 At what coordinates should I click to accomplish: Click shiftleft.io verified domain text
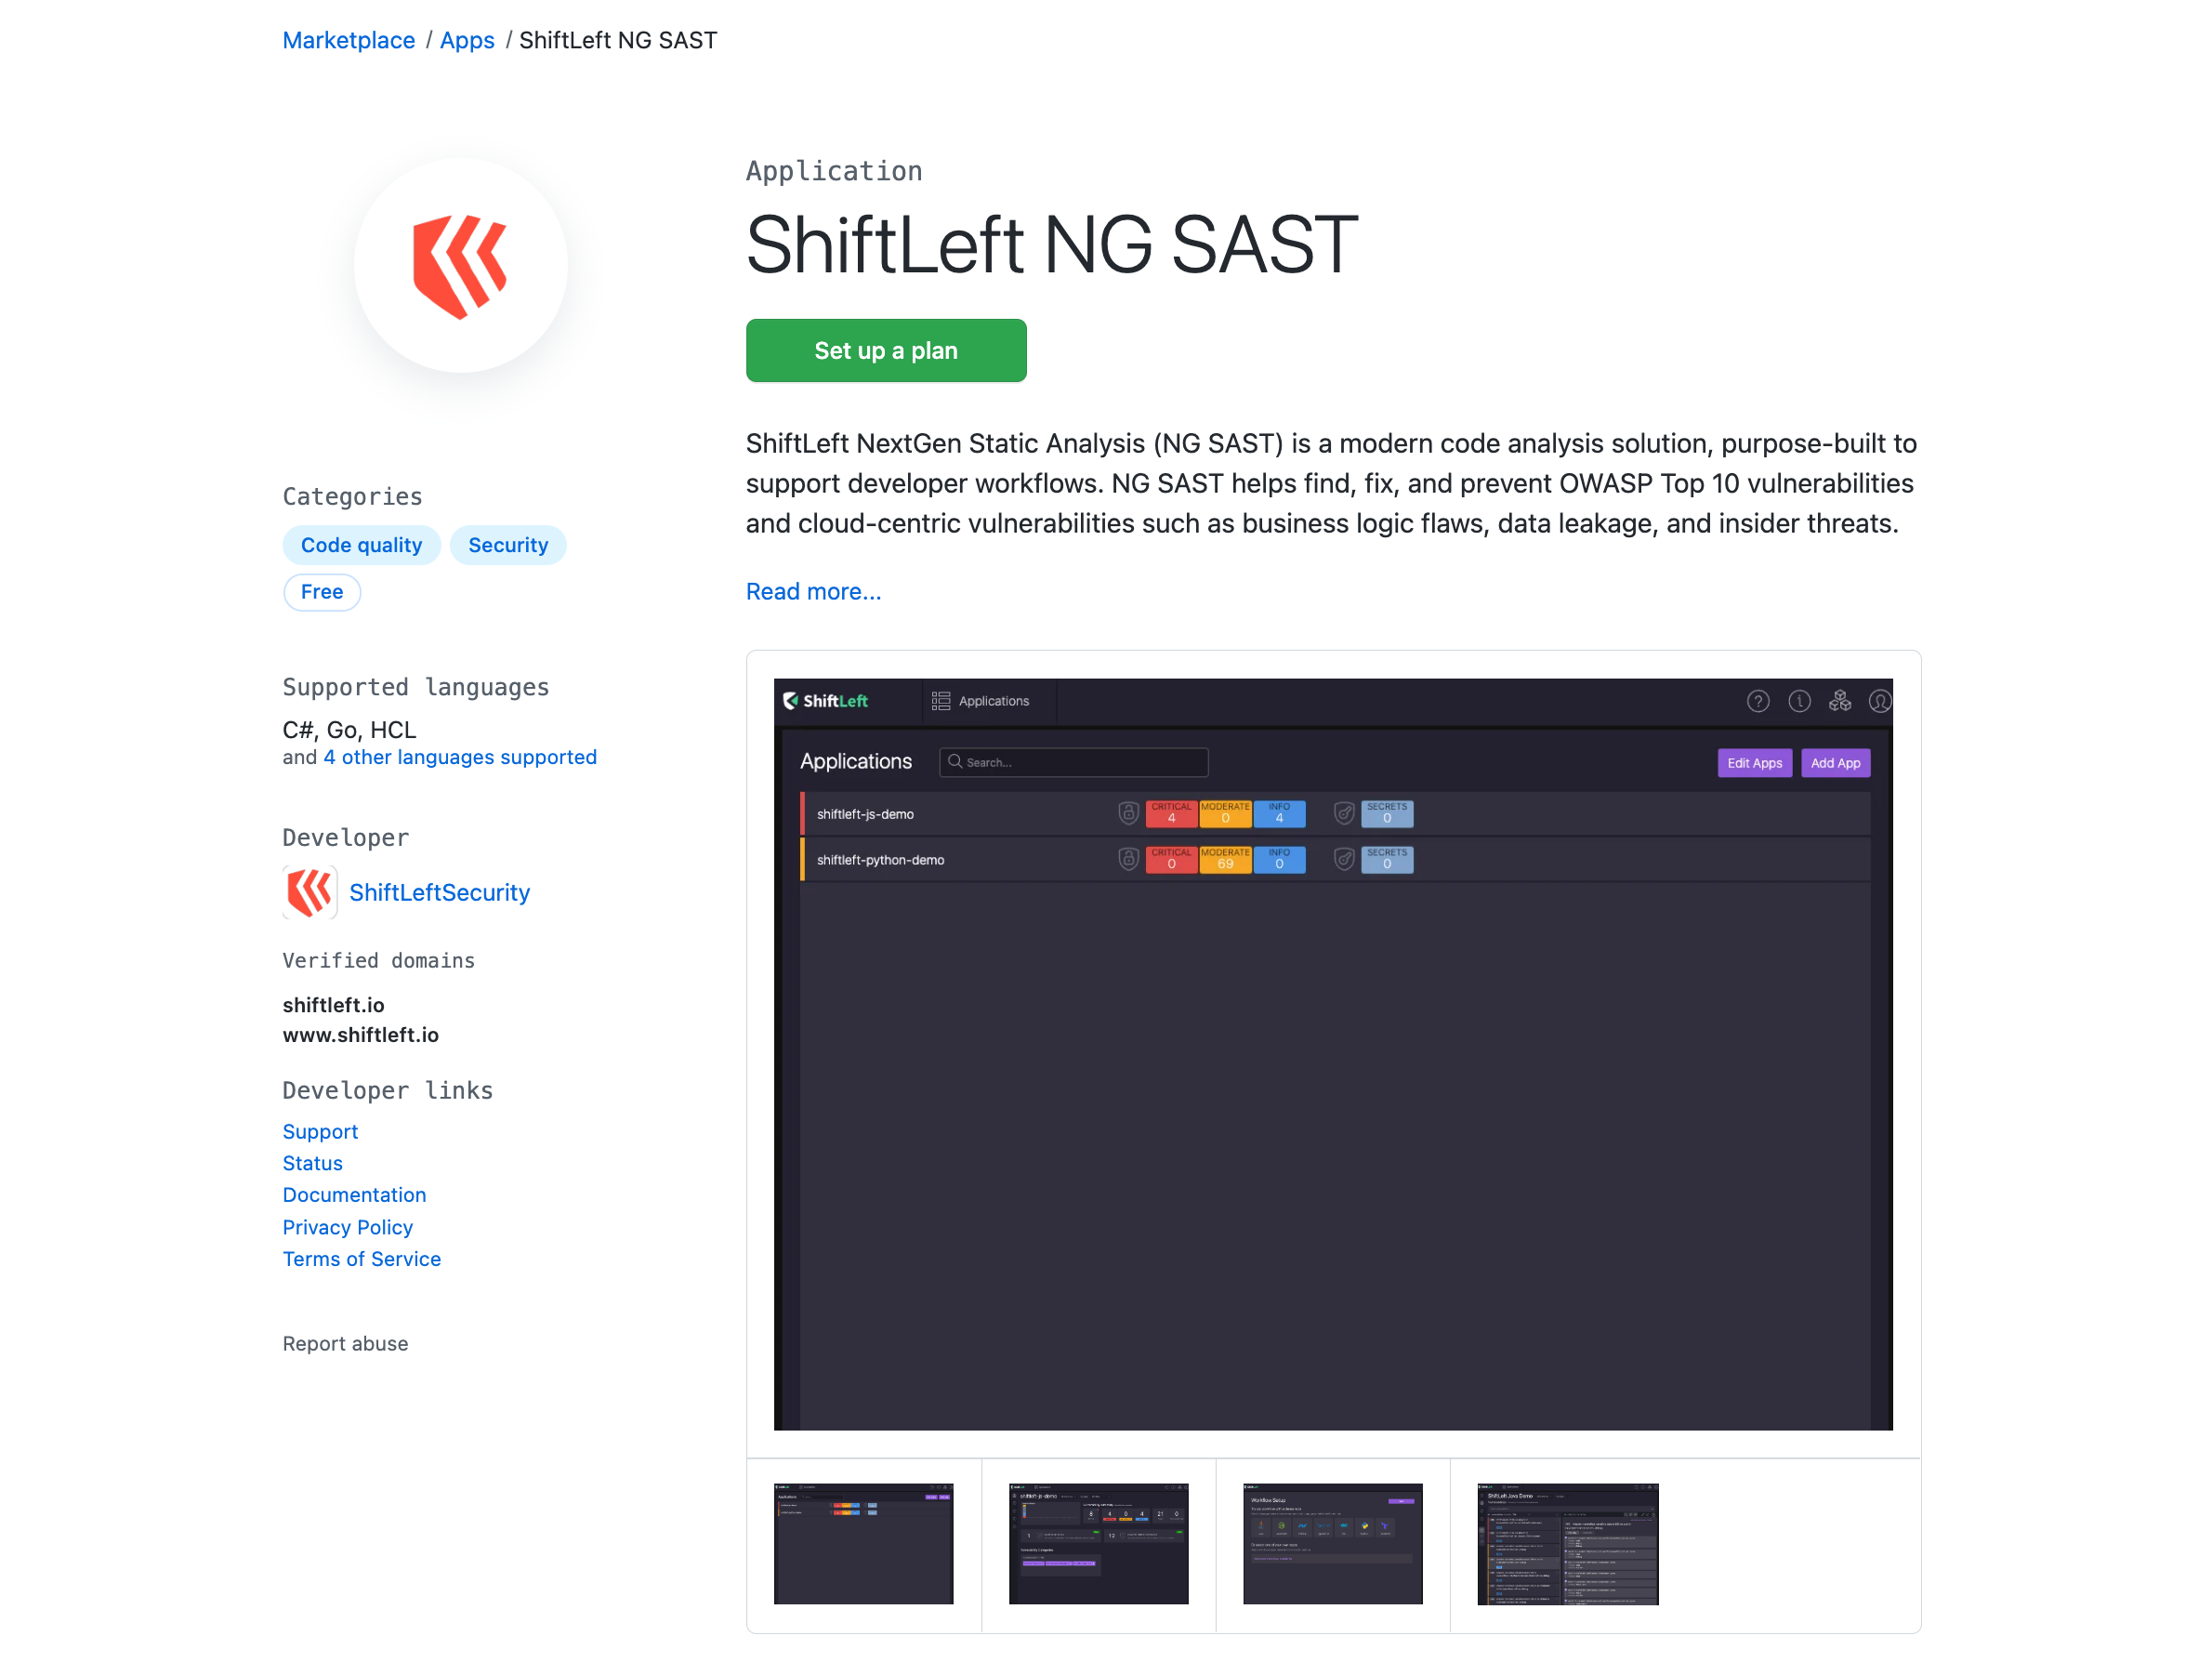(333, 1005)
